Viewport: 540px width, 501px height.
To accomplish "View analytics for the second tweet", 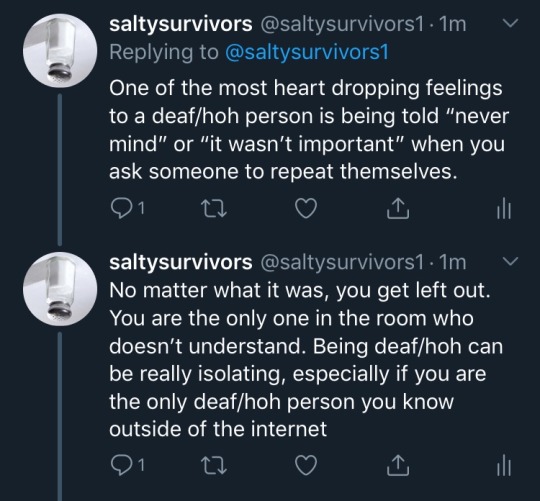I will pyautogui.click(x=504, y=465).
